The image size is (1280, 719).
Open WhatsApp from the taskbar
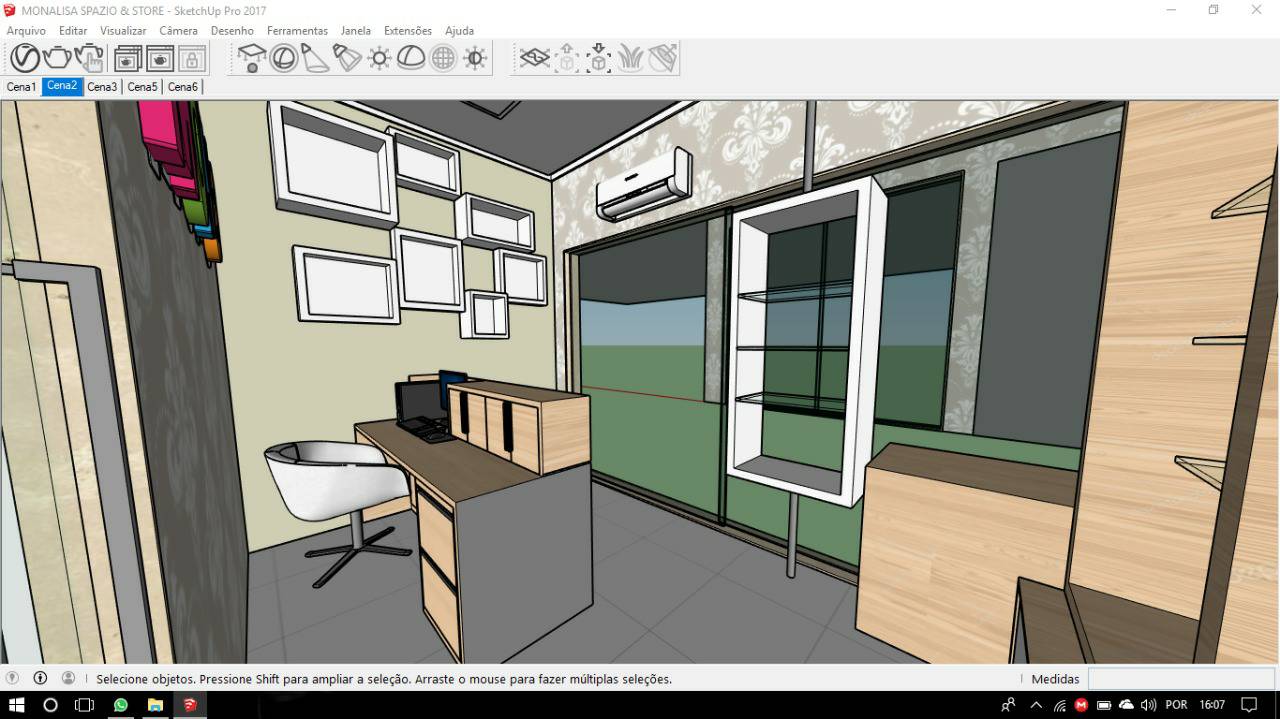point(121,705)
